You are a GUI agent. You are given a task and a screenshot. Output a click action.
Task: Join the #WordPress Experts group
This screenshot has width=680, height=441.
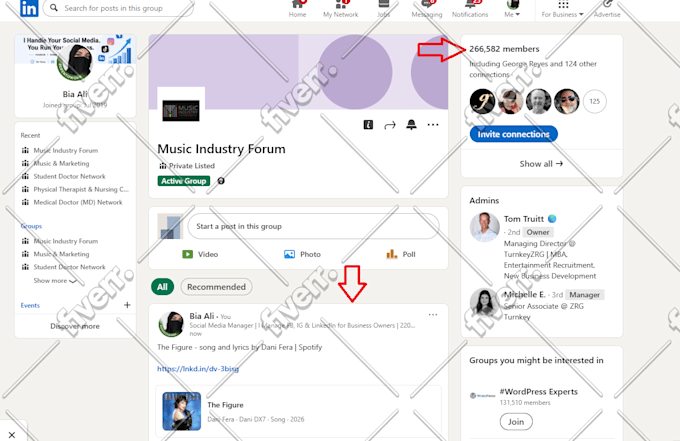(516, 421)
